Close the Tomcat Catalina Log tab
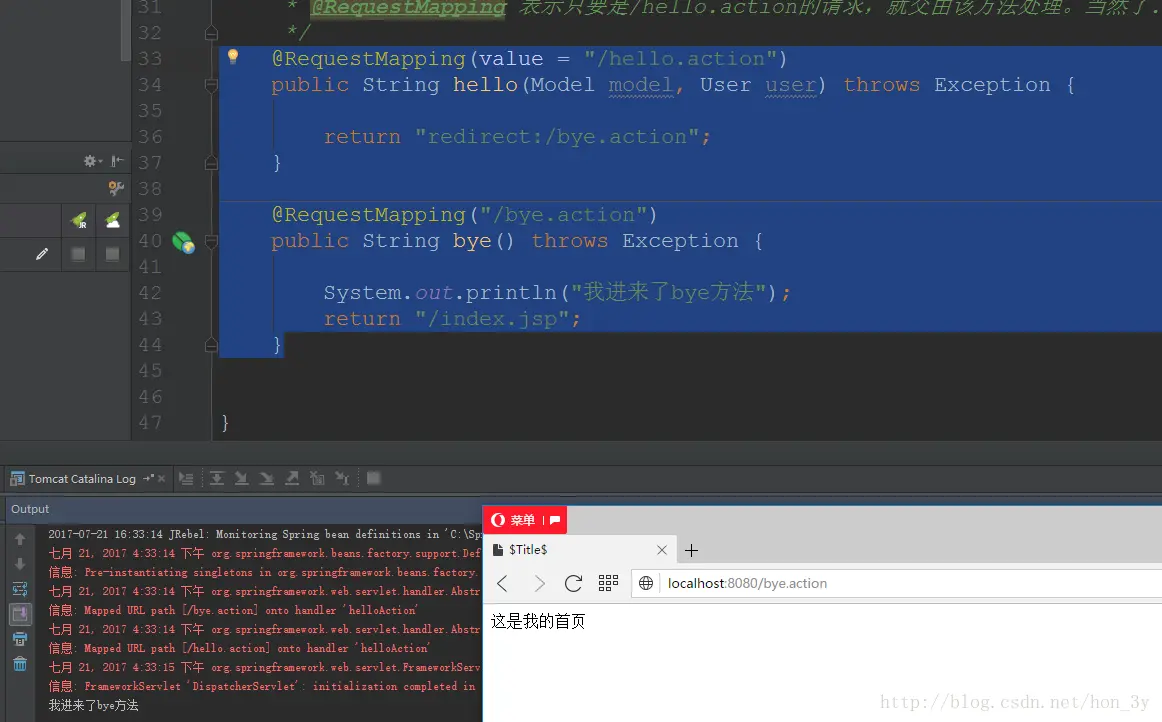The height and width of the screenshot is (722, 1162). 162,479
